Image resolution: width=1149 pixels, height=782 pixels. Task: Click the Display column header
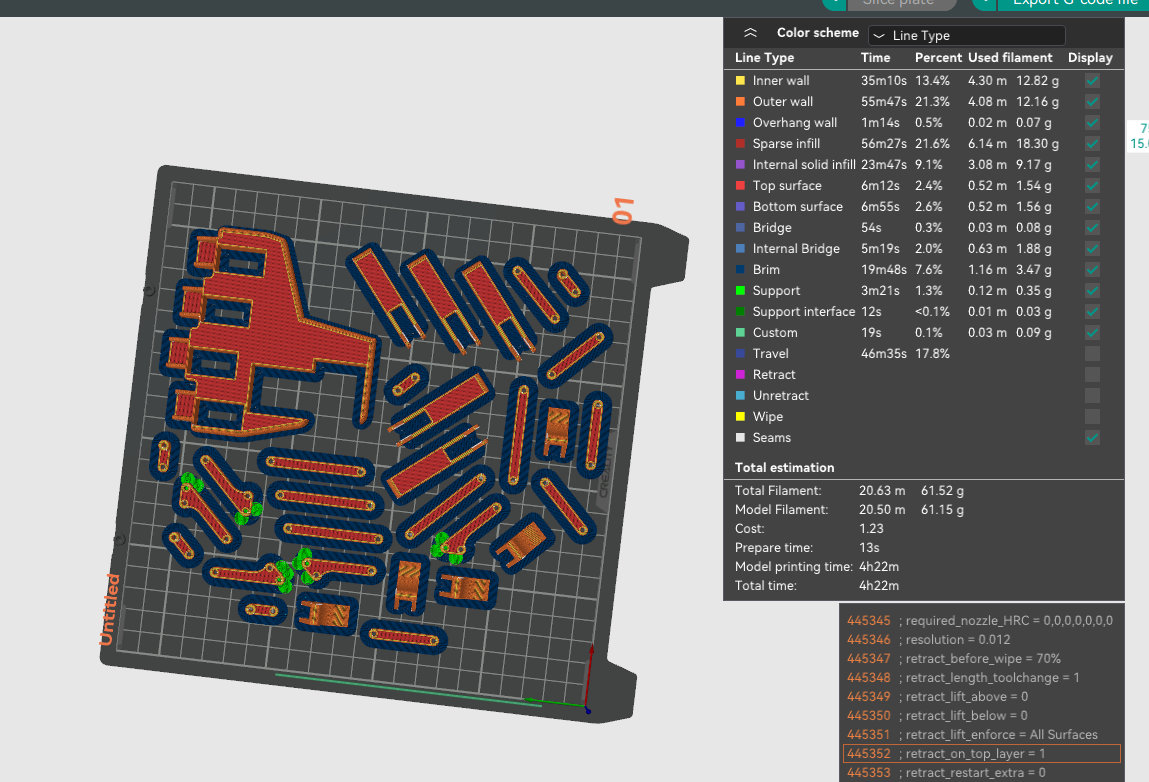click(x=1090, y=58)
